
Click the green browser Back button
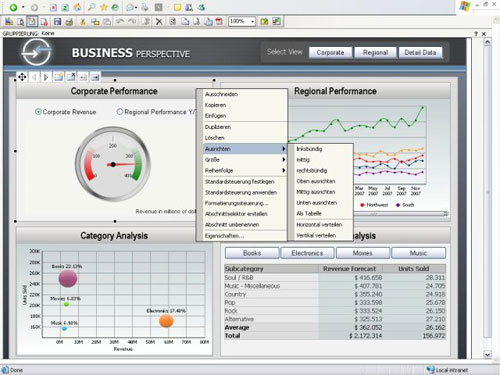(13, 7)
